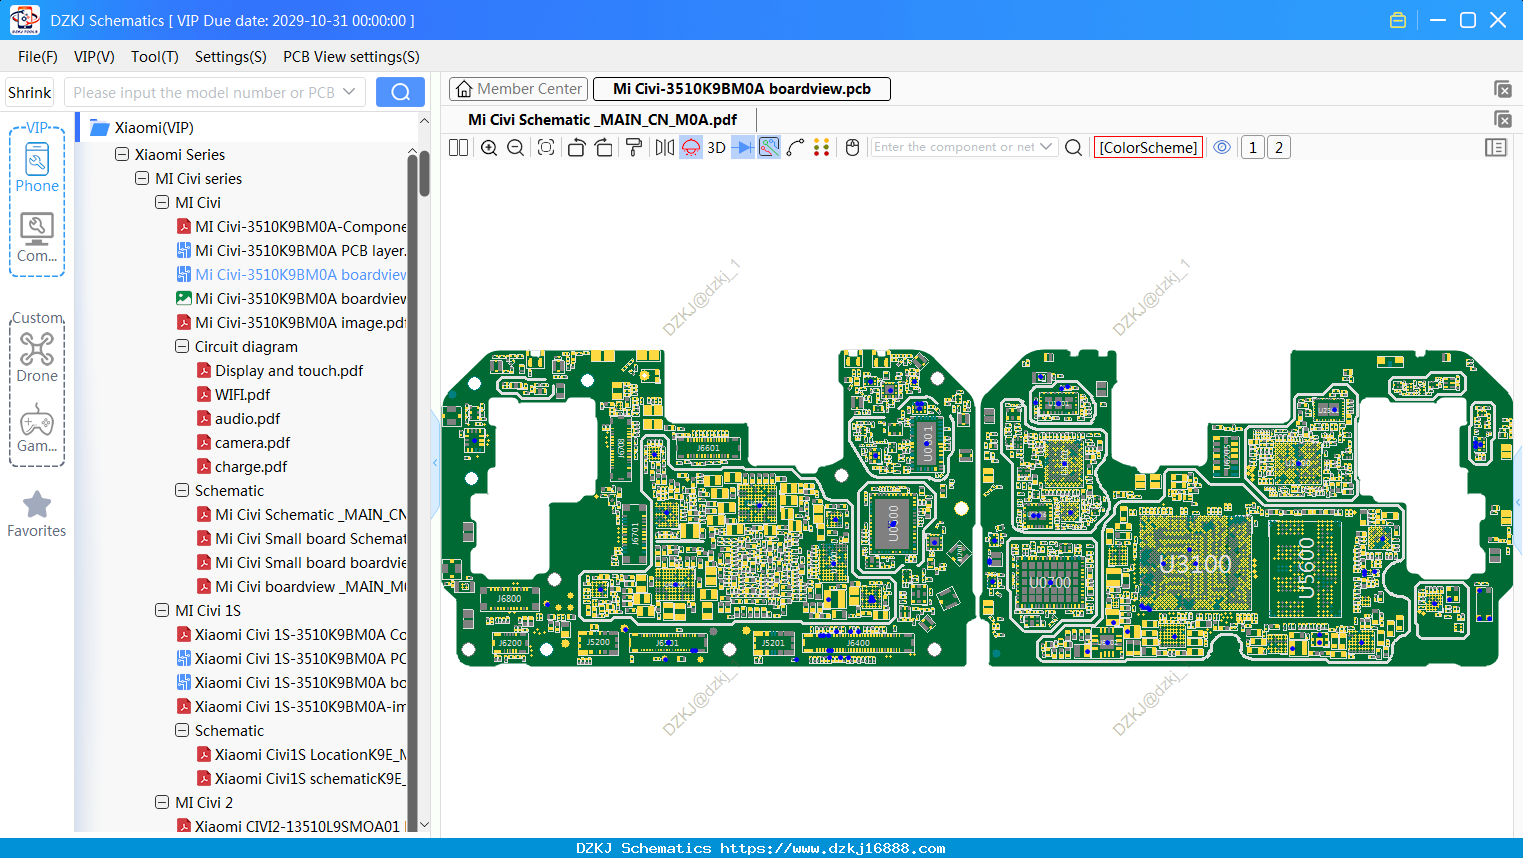Open the ColorScheme settings
Viewport: 1523px width, 858px height.
1148,148
